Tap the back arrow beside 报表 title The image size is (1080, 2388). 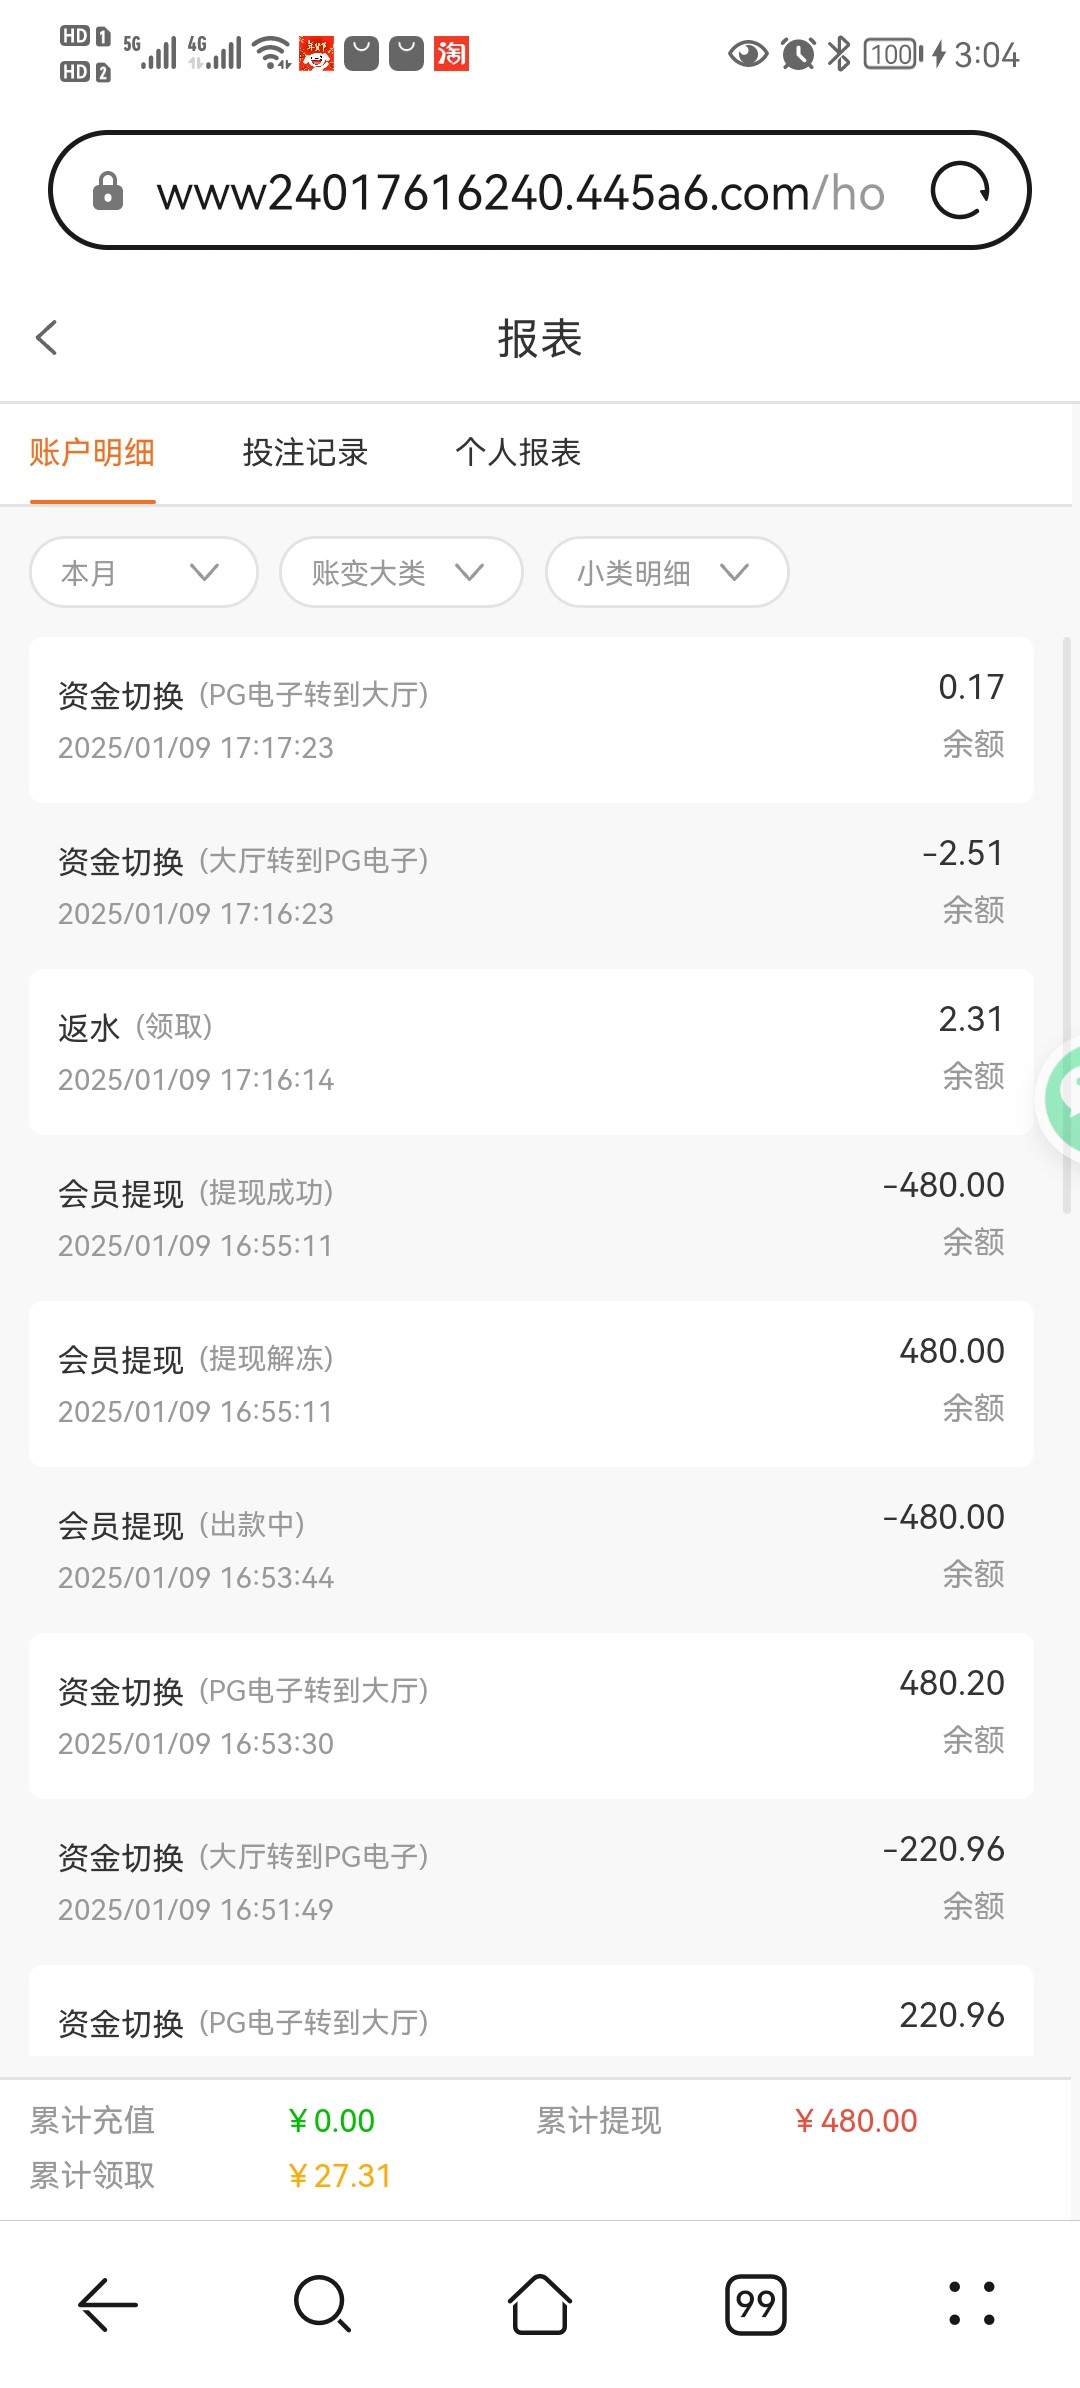coord(47,338)
